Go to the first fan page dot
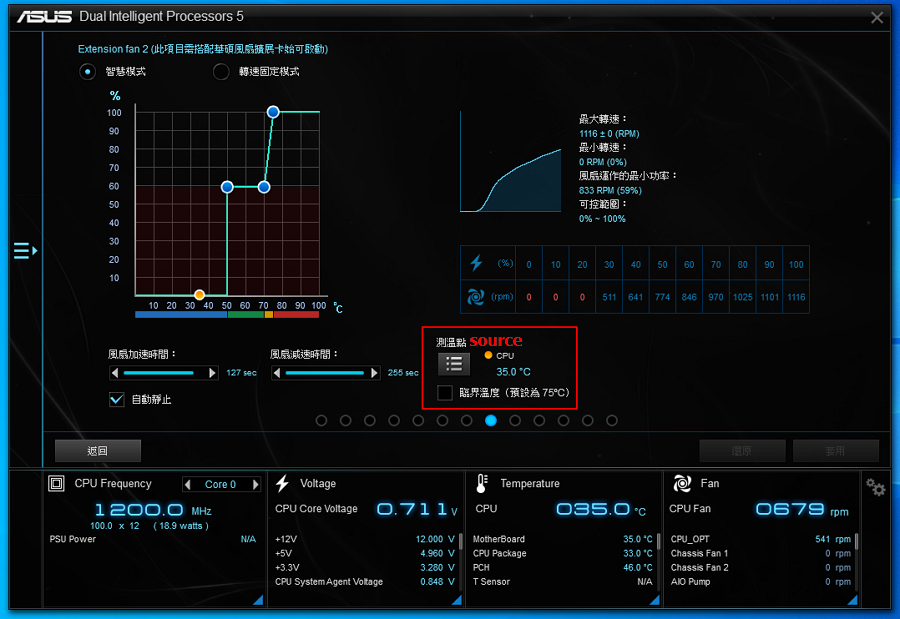Screen dimensions: 900x619 321,421
